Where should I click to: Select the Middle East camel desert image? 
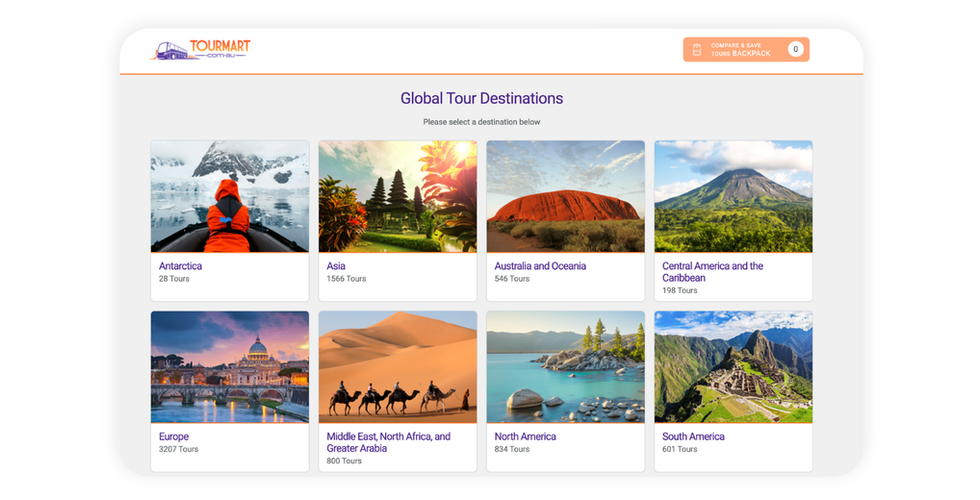(x=397, y=366)
